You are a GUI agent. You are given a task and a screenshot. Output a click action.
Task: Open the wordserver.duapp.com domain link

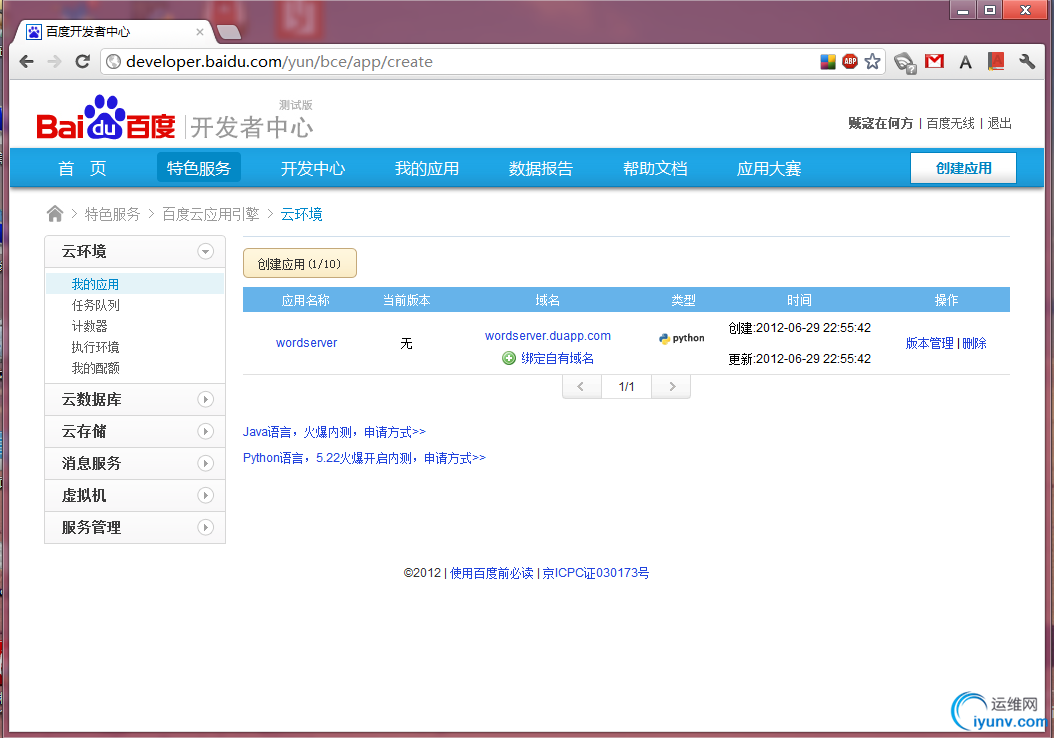click(548, 335)
